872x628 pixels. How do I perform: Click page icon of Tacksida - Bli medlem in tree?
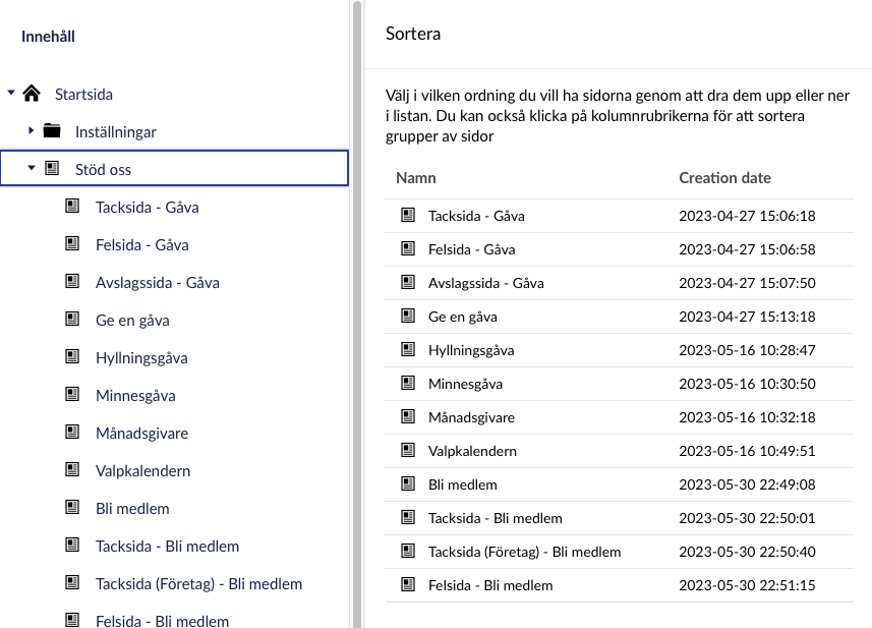[72, 545]
